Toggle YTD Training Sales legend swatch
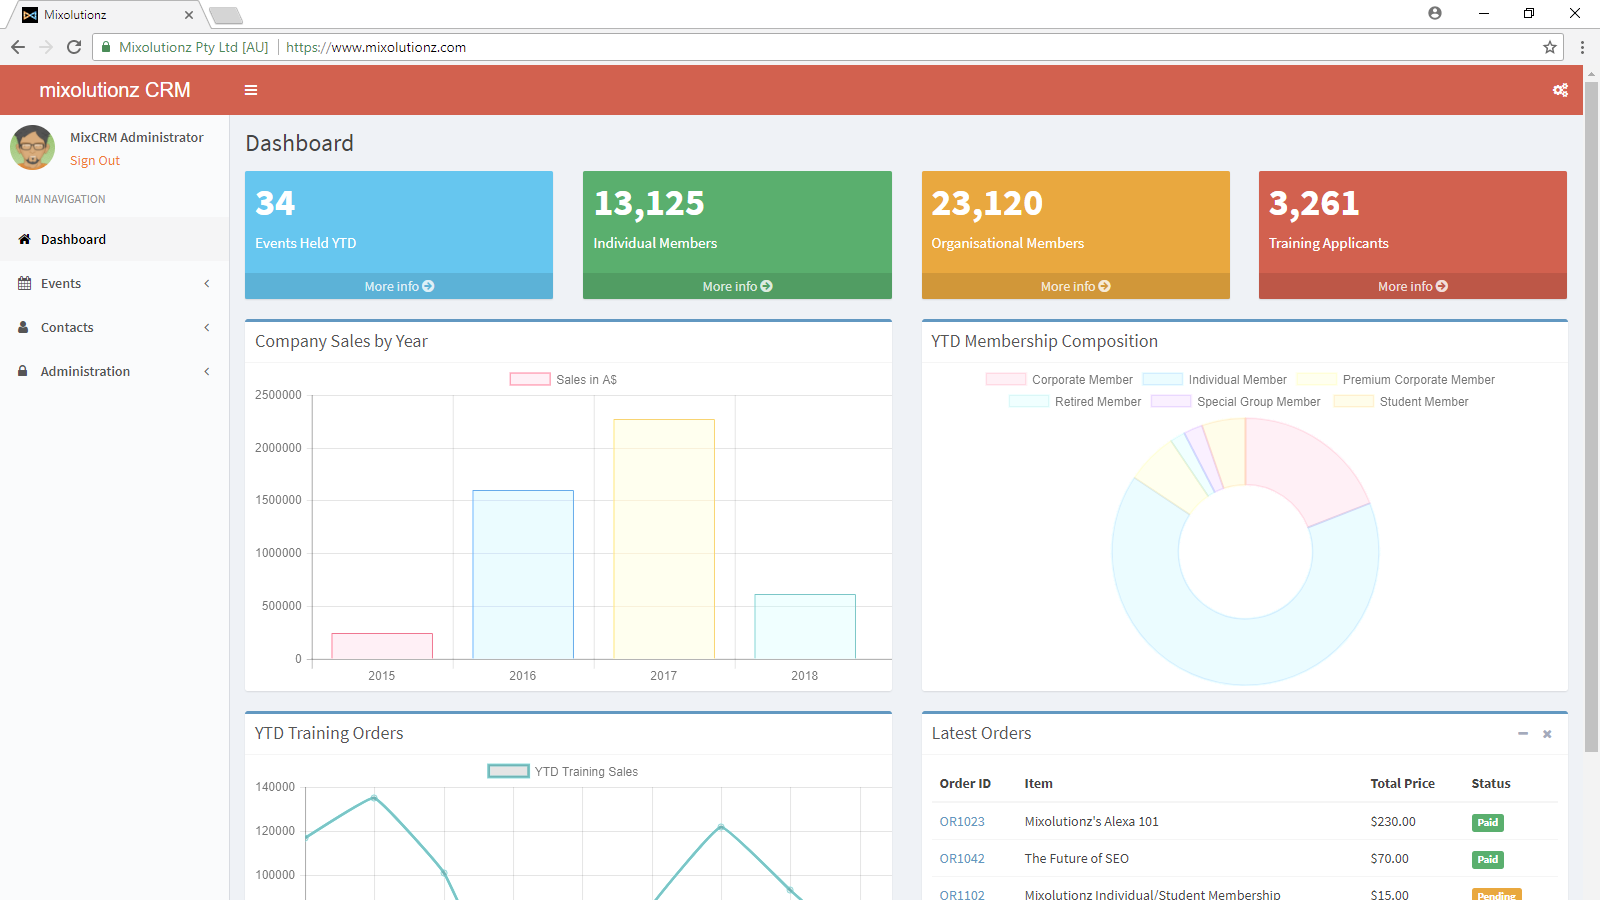The width and height of the screenshot is (1600, 900). 508,771
